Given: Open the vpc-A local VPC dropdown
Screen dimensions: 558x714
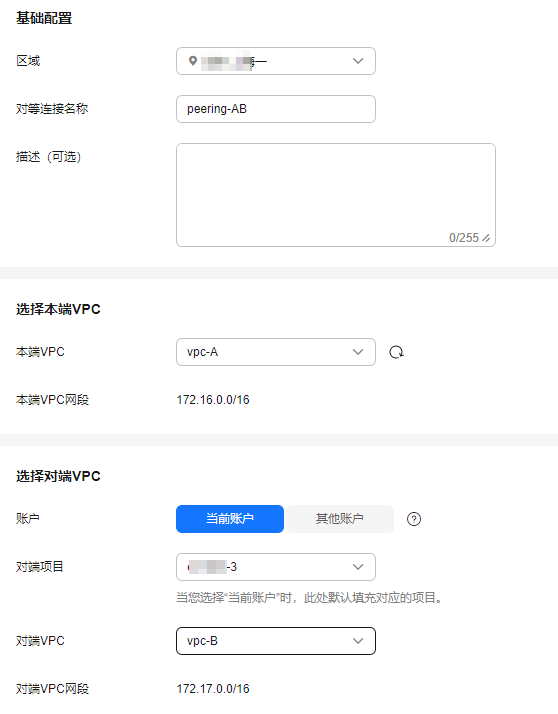Looking at the screenshot, I should pos(276,352).
